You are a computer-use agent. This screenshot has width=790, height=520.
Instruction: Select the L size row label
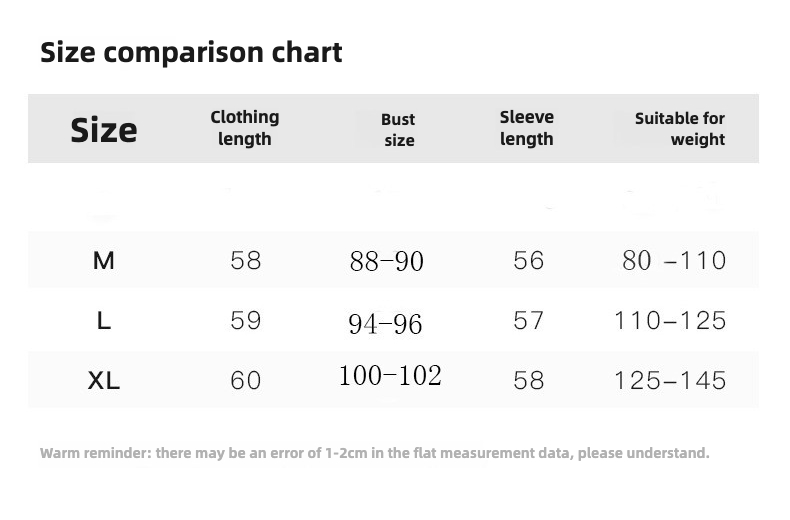click(104, 321)
